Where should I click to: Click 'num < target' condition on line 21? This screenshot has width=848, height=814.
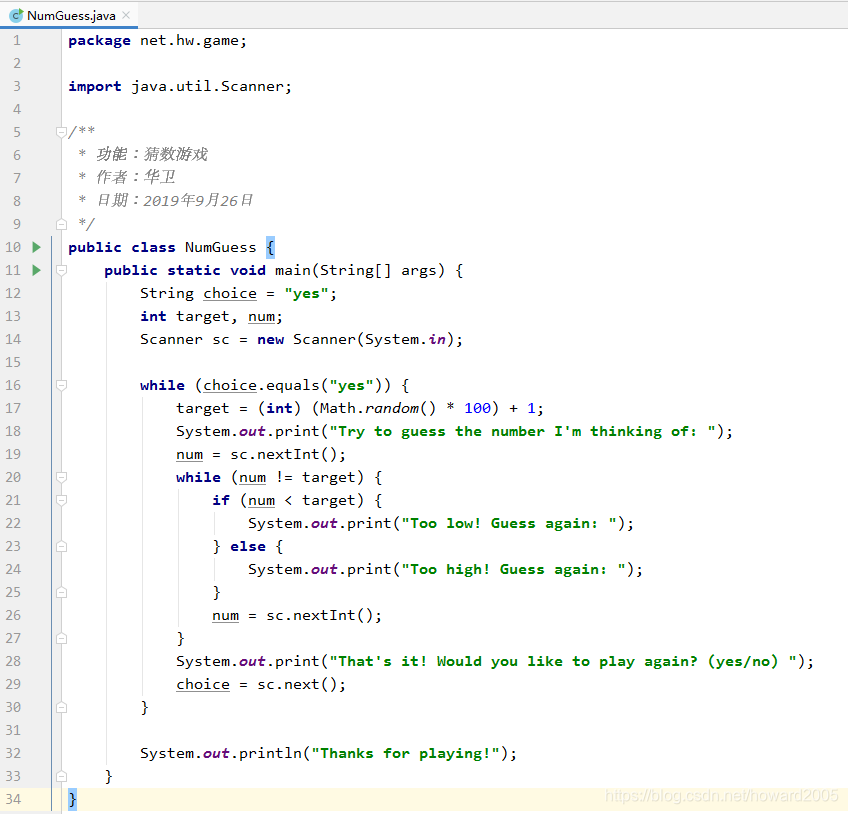tap(302, 501)
